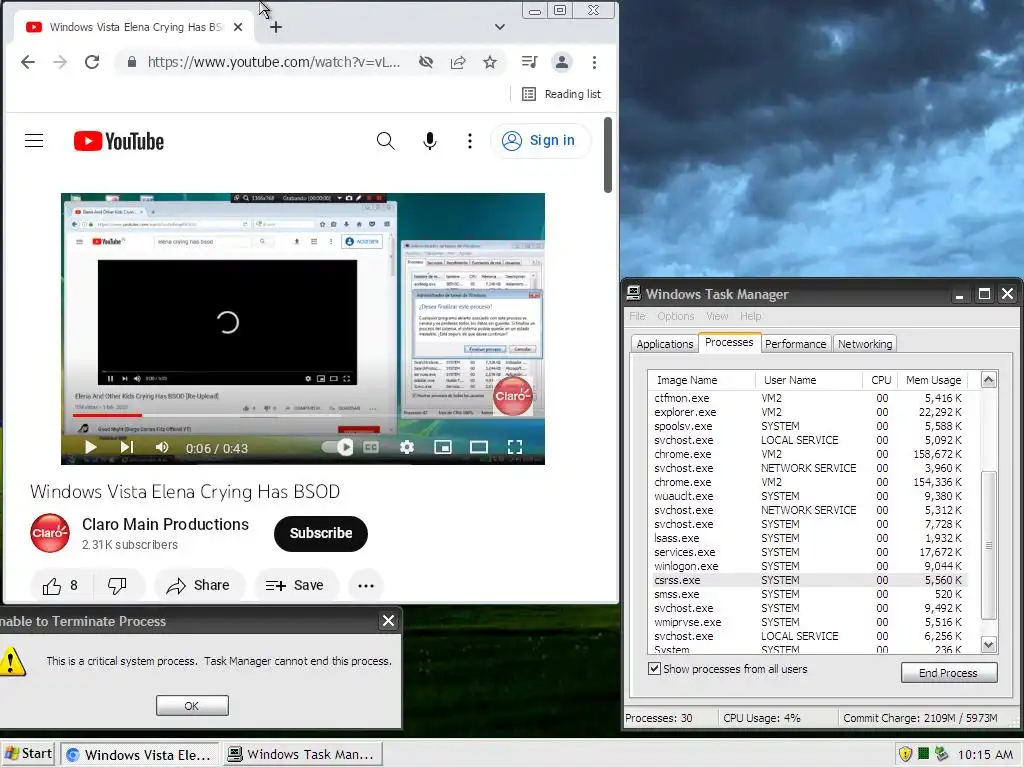Viewport: 1024px width, 768px height.
Task: Open the Windows Start menu
Action: 28,754
